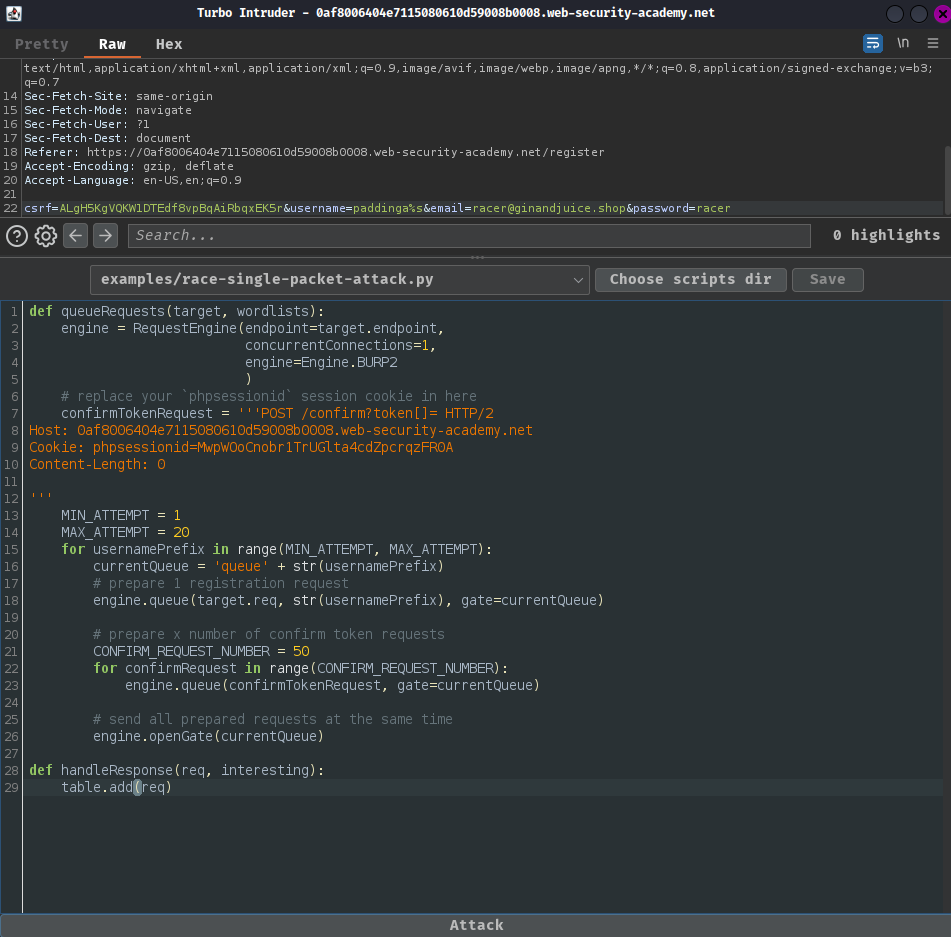Go to previous search match arrow
This screenshot has width=951, height=937.
[76, 235]
